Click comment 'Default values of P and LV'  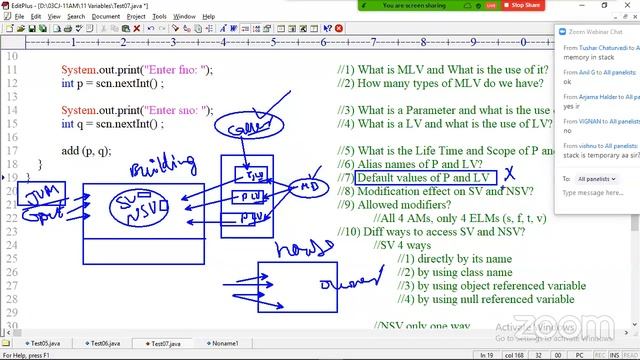pyautogui.click(x=423, y=178)
